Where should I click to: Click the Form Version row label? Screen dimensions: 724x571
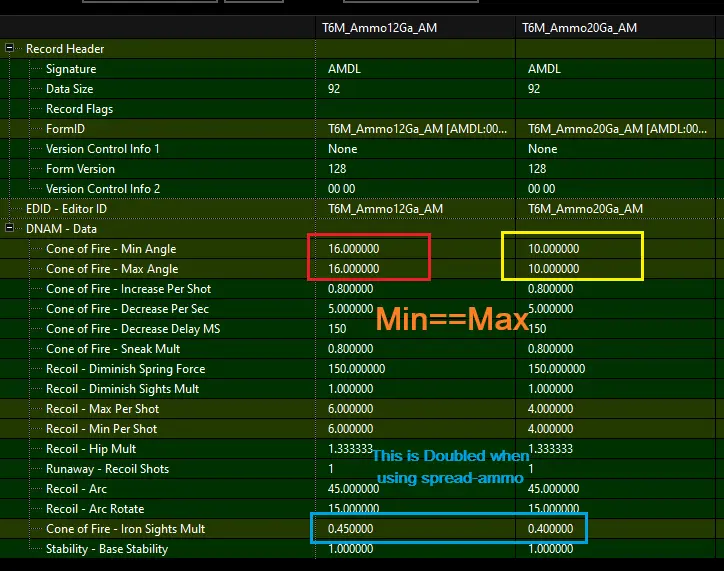click(x=80, y=169)
